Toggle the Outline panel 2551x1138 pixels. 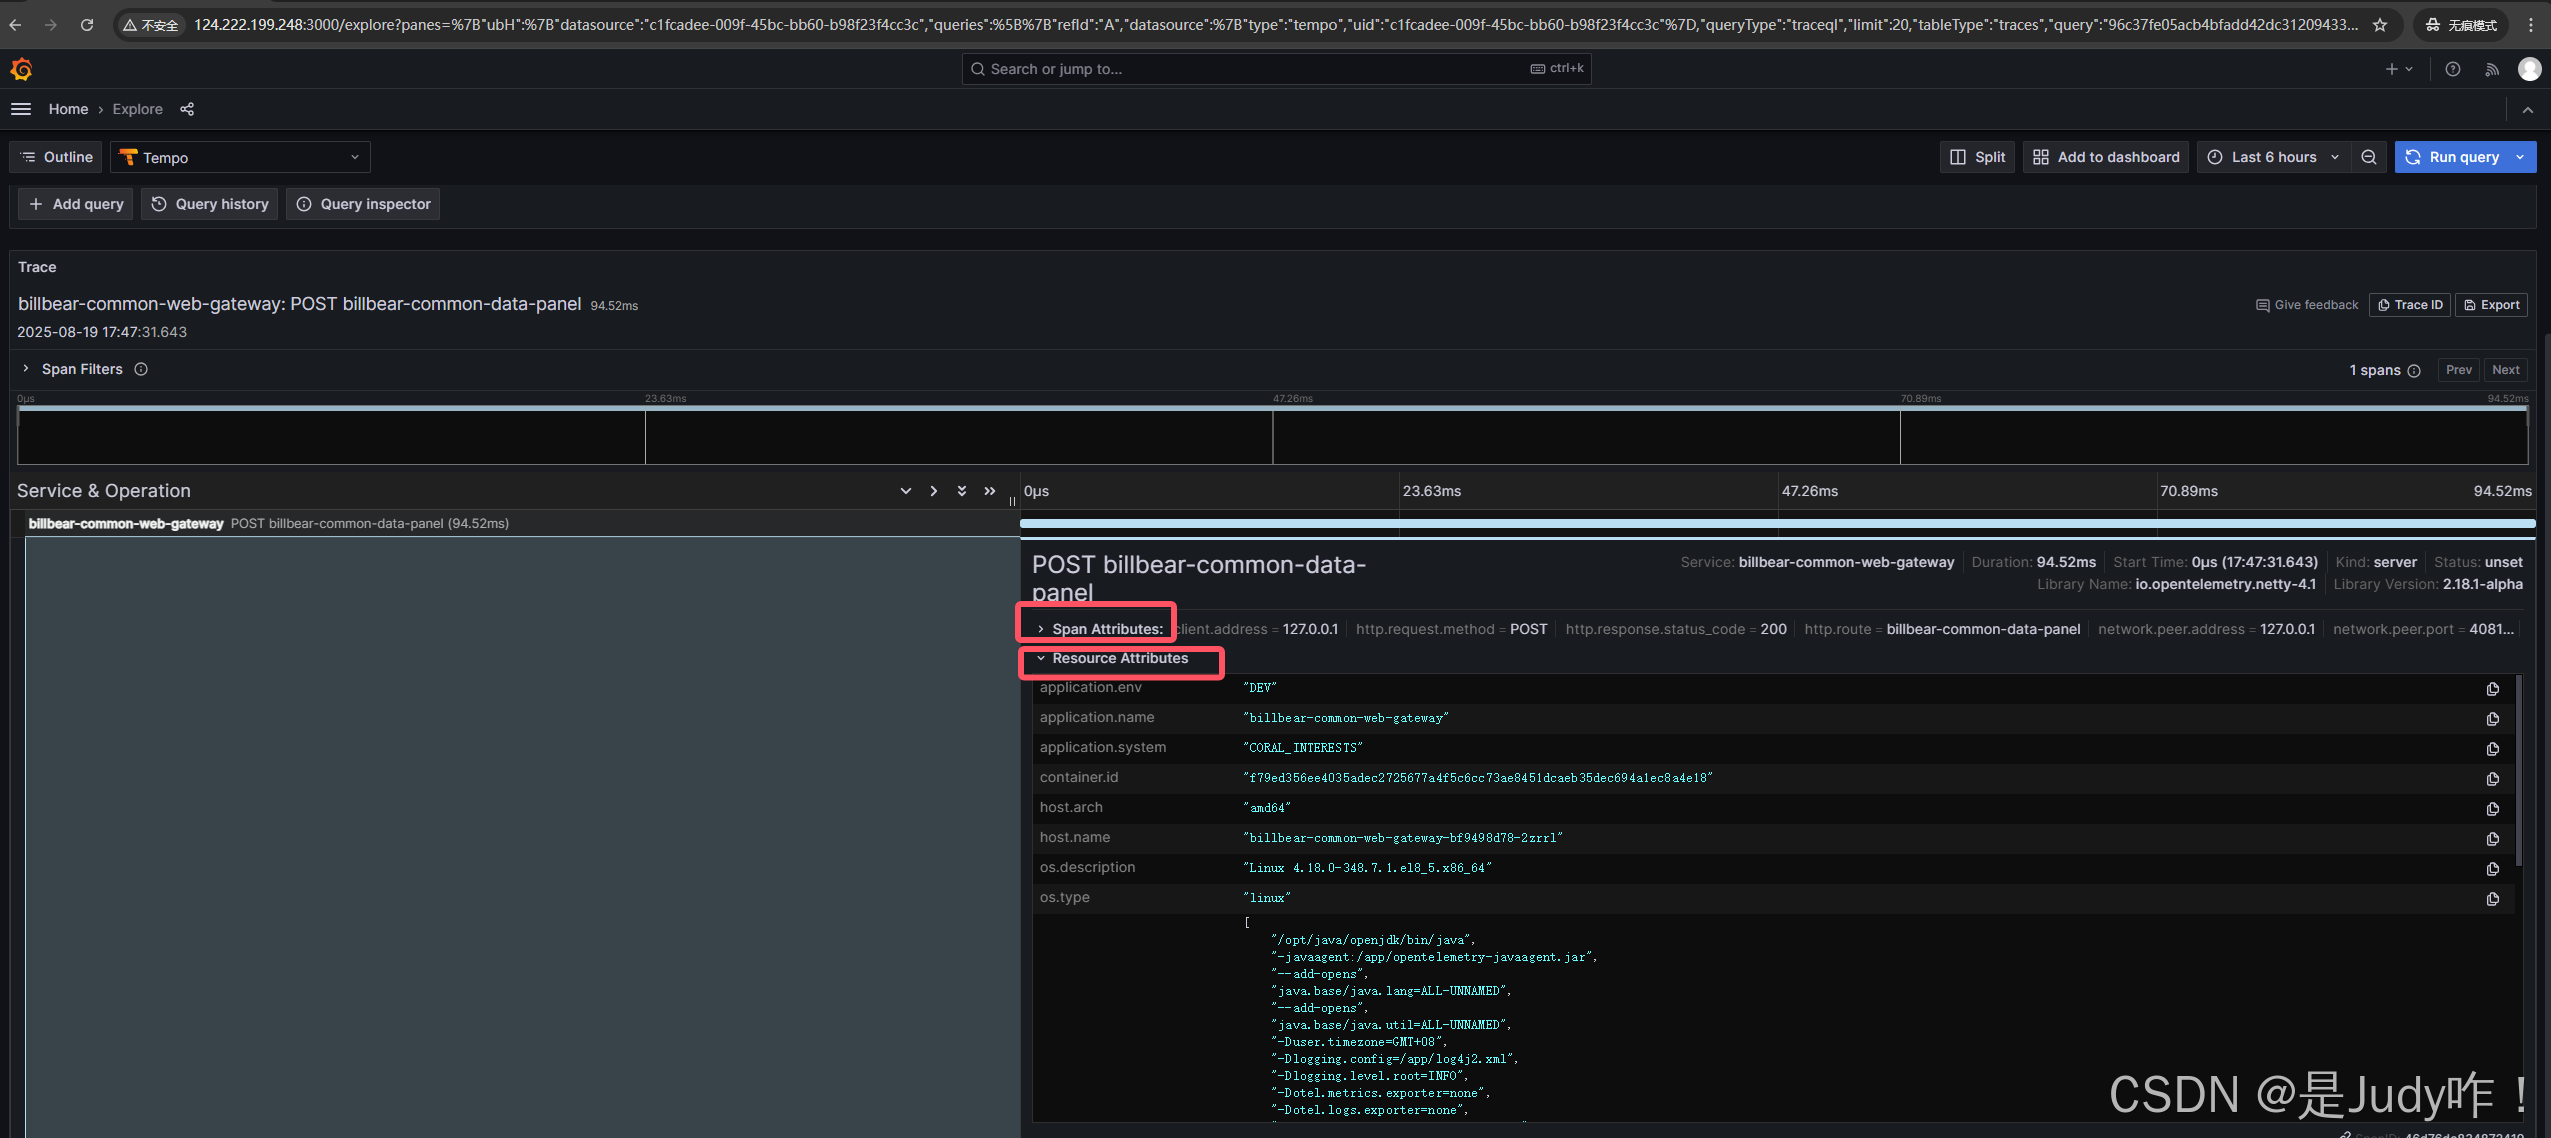[56, 157]
